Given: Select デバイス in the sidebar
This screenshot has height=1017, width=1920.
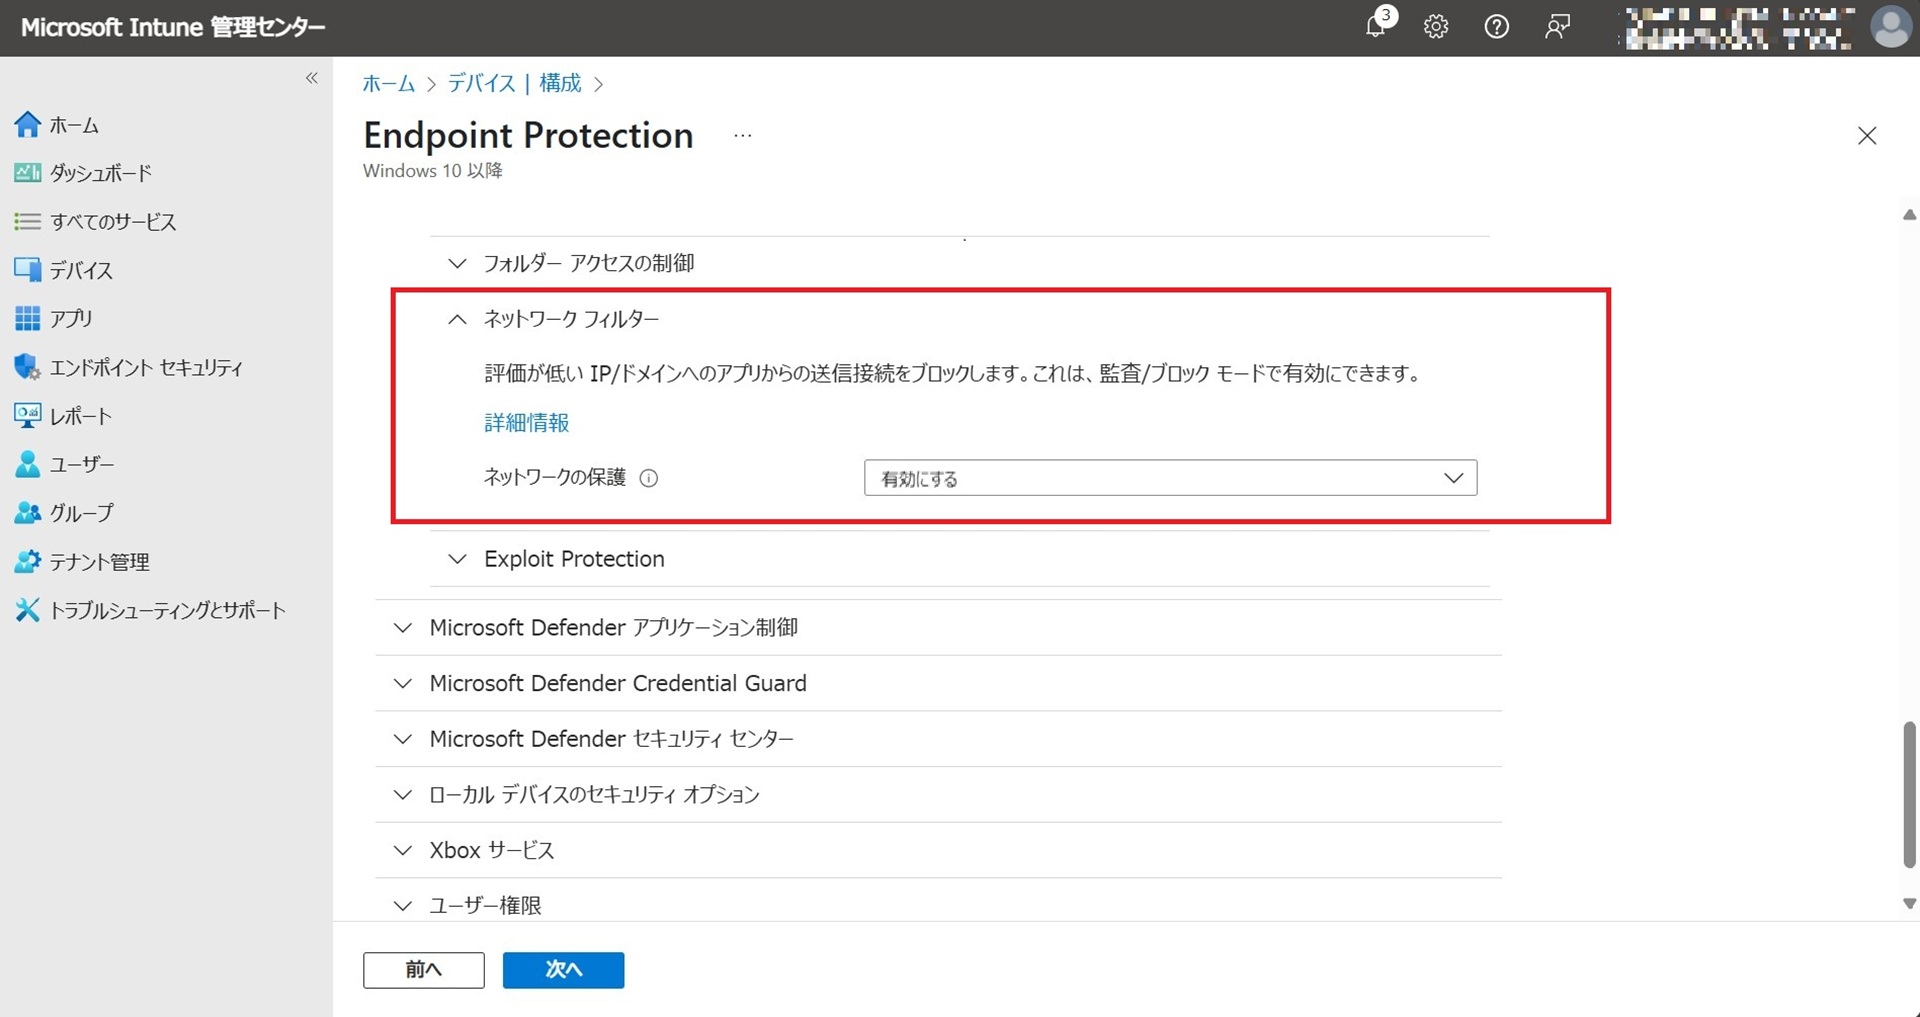Looking at the screenshot, I should [81, 270].
